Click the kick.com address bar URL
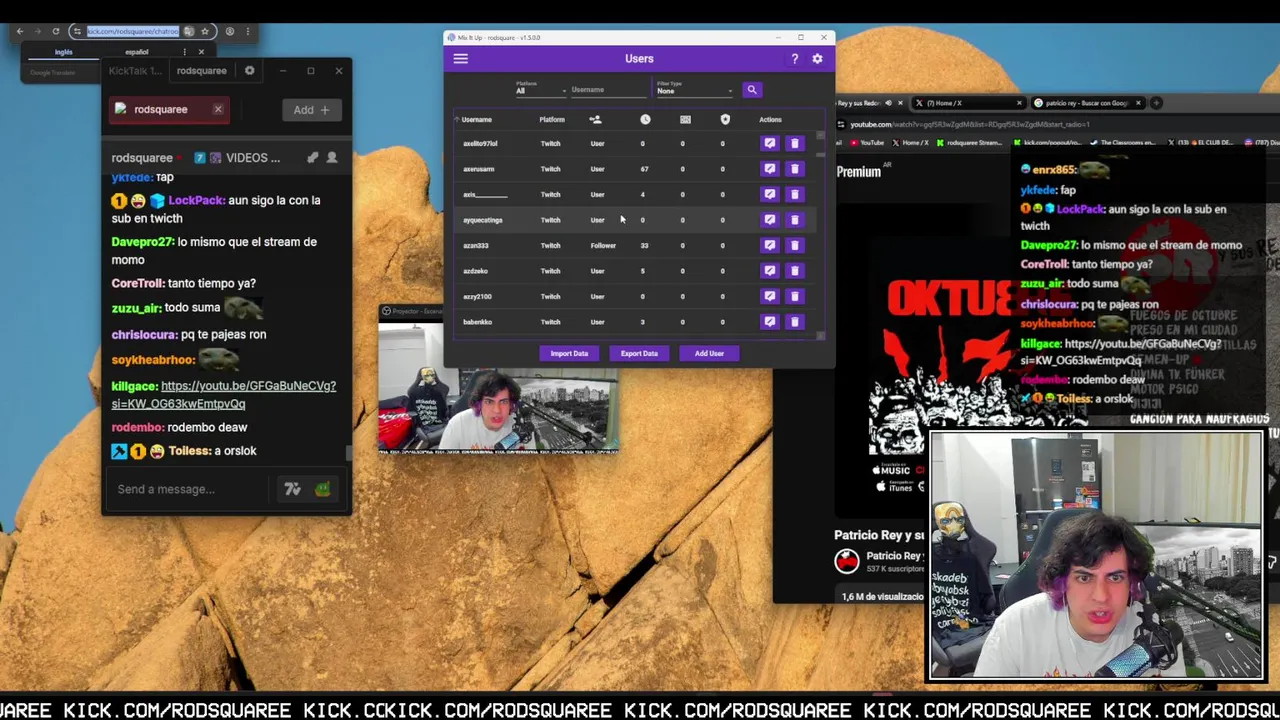1280x720 pixels. point(132,32)
